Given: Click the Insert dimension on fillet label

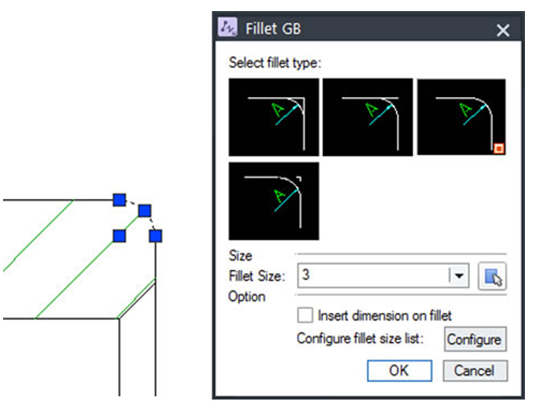Looking at the screenshot, I should coord(385,316).
